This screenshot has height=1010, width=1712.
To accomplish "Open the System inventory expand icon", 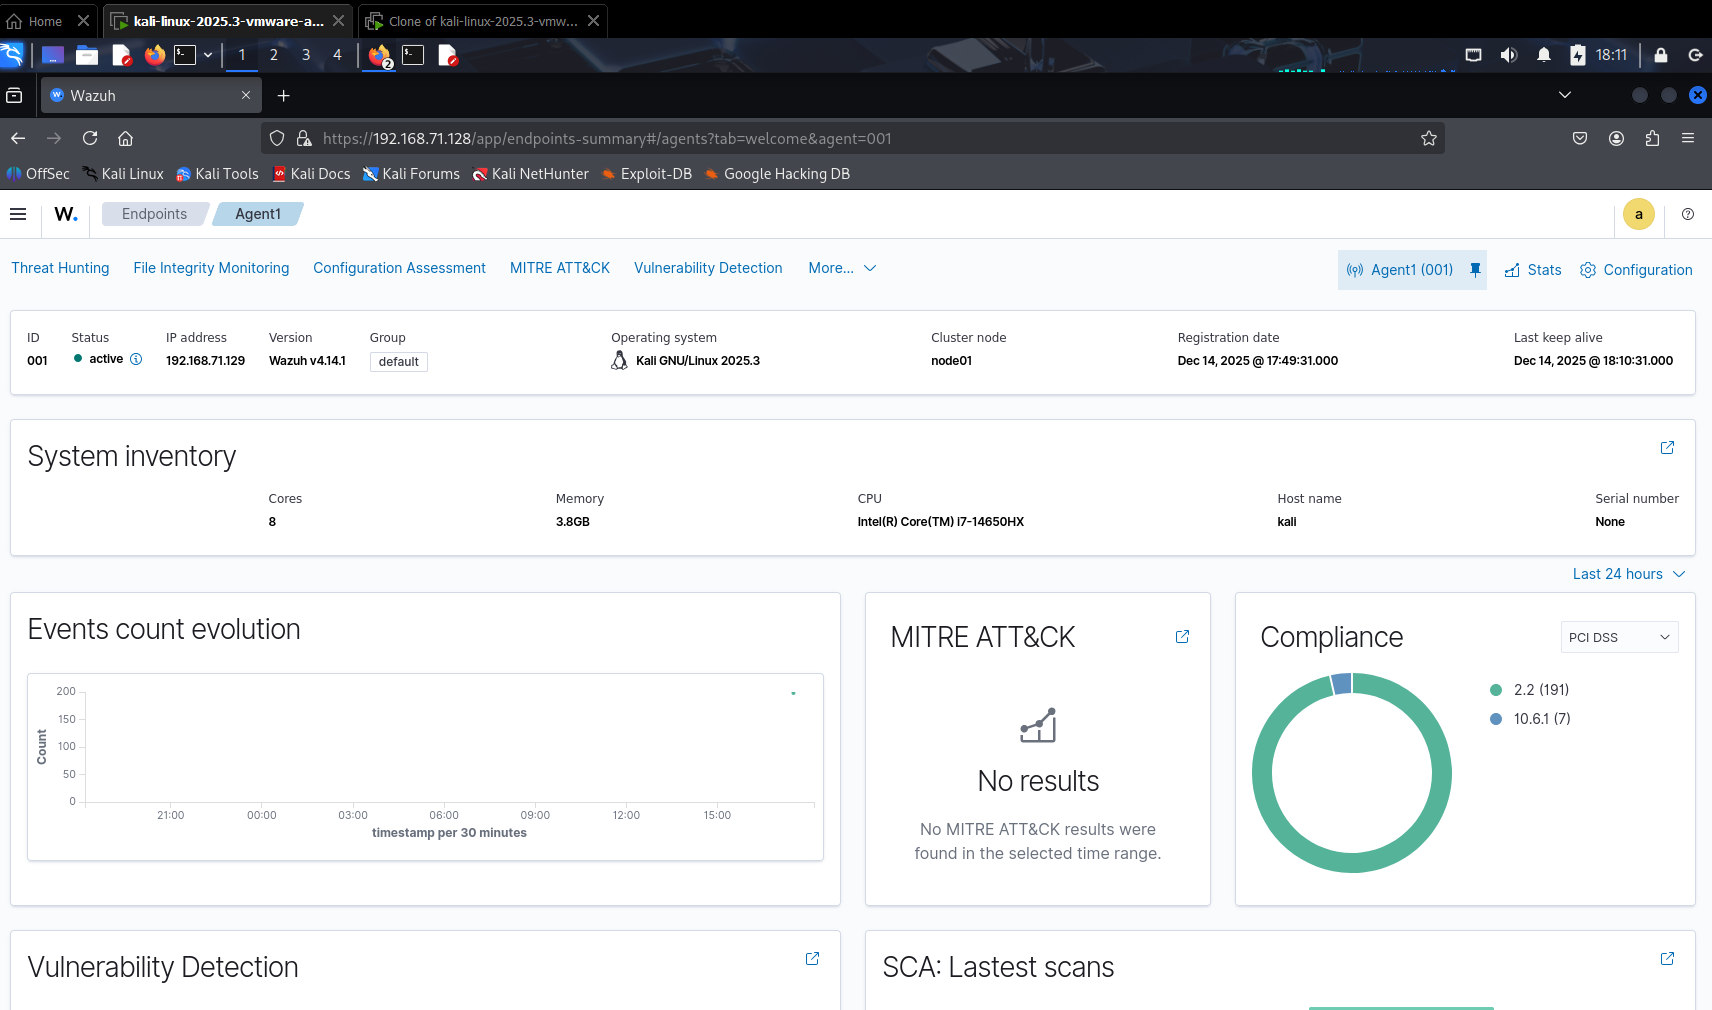I will tap(1667, 447).
